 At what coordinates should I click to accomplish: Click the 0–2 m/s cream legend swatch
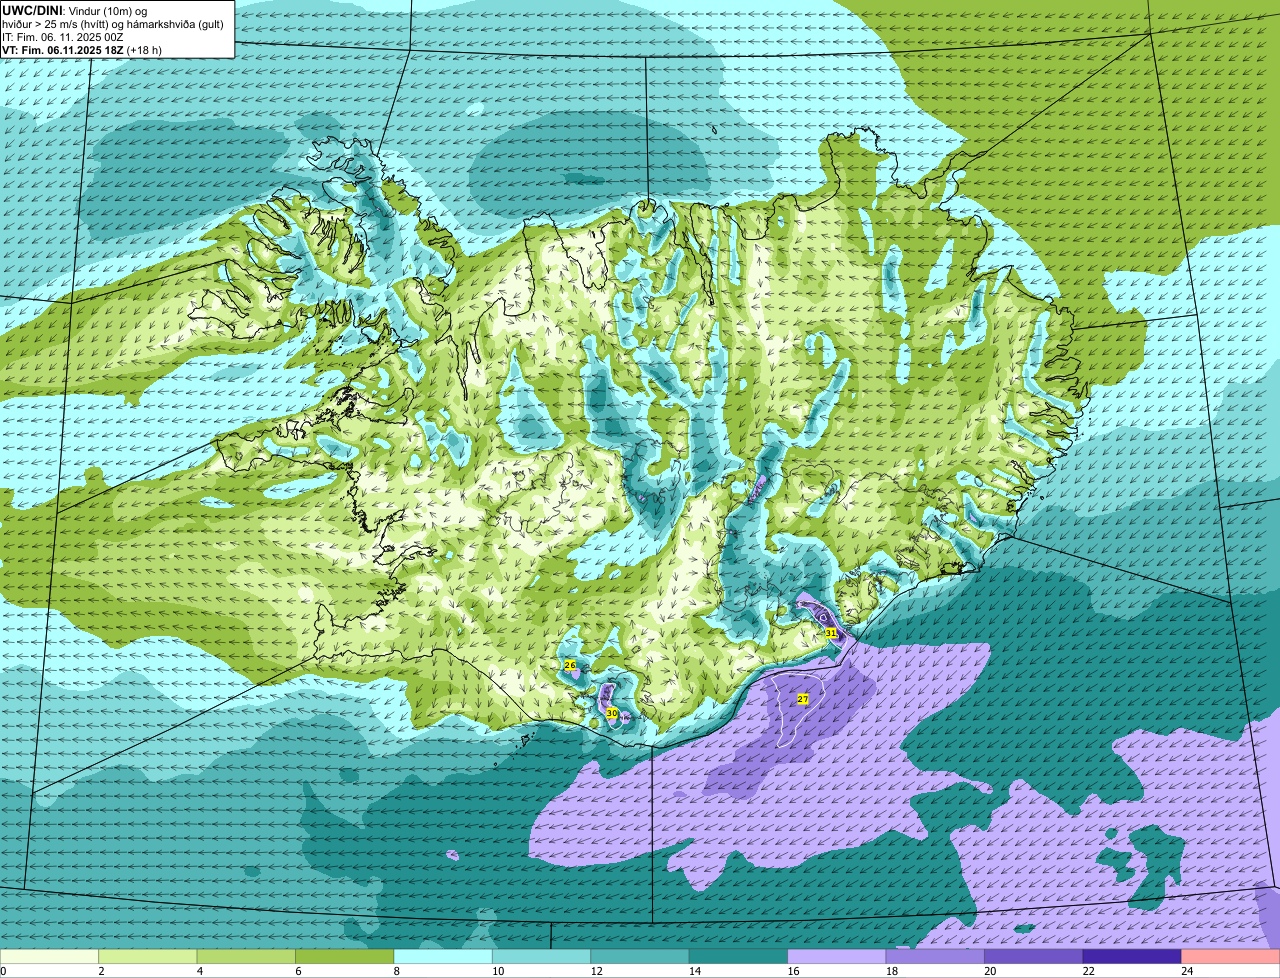point(50,957)
